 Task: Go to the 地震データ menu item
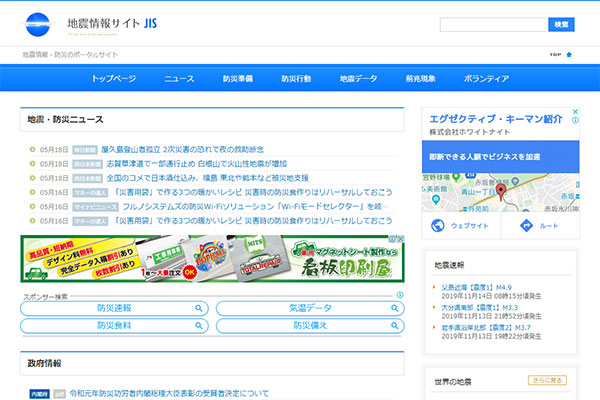coord(358,78)
